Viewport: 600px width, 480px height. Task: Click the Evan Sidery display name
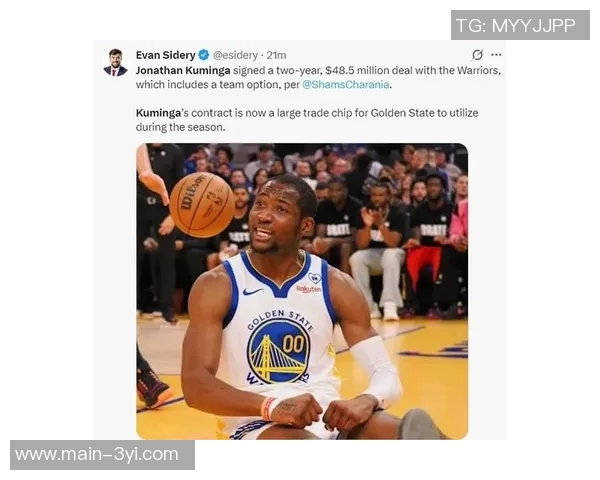click(166, 55)
